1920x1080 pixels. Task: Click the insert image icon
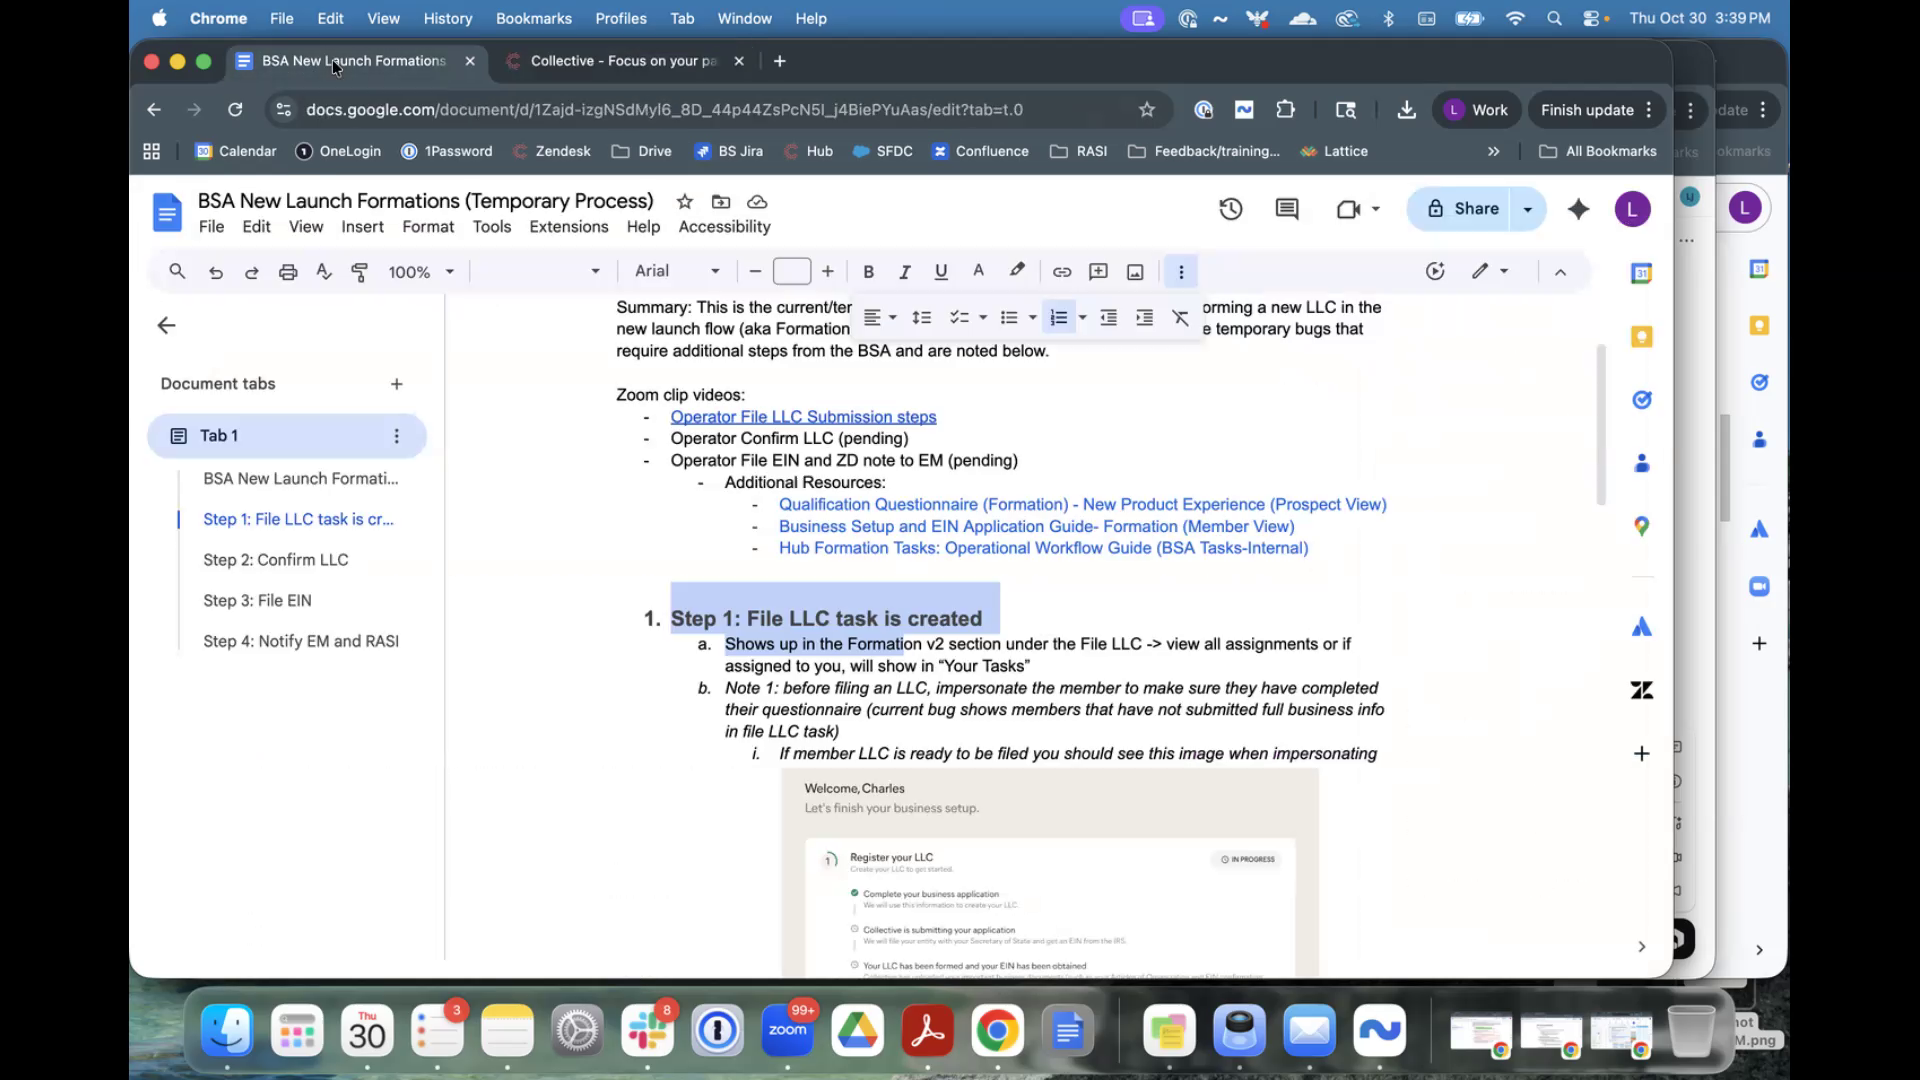(x=1135, y=272)
